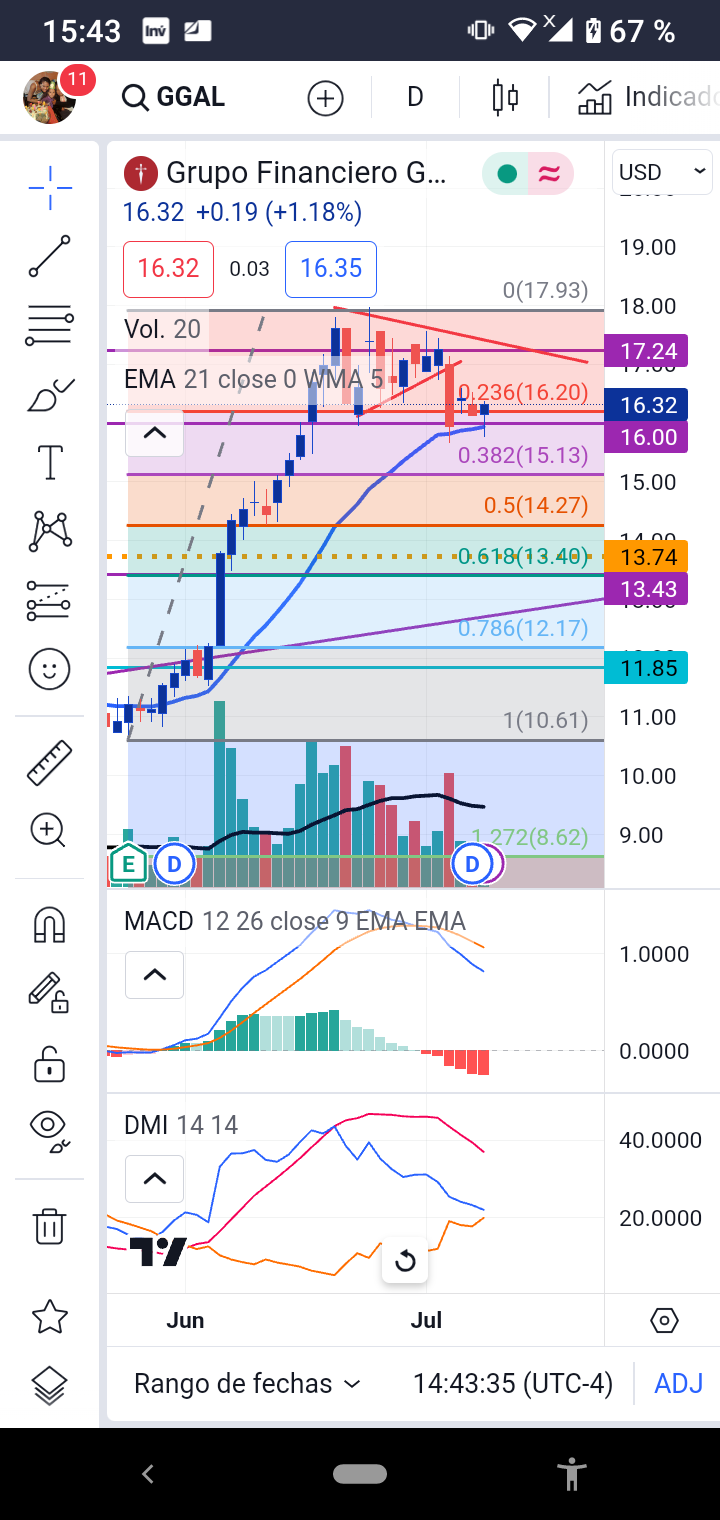Toggle the ADJ adjusted data option
720x1520 pixels.
point(679,1384)
